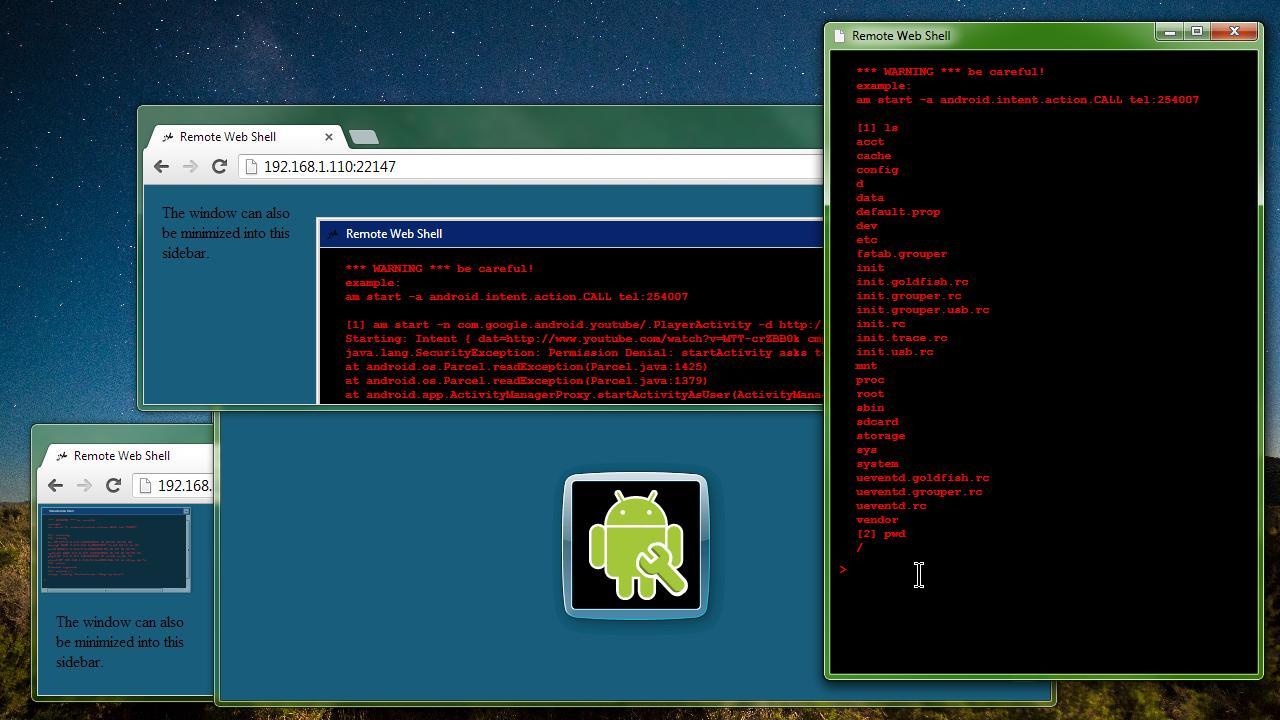Click the sidebar note text in upper browser page

pyautogui.click(x=226, y=233)
